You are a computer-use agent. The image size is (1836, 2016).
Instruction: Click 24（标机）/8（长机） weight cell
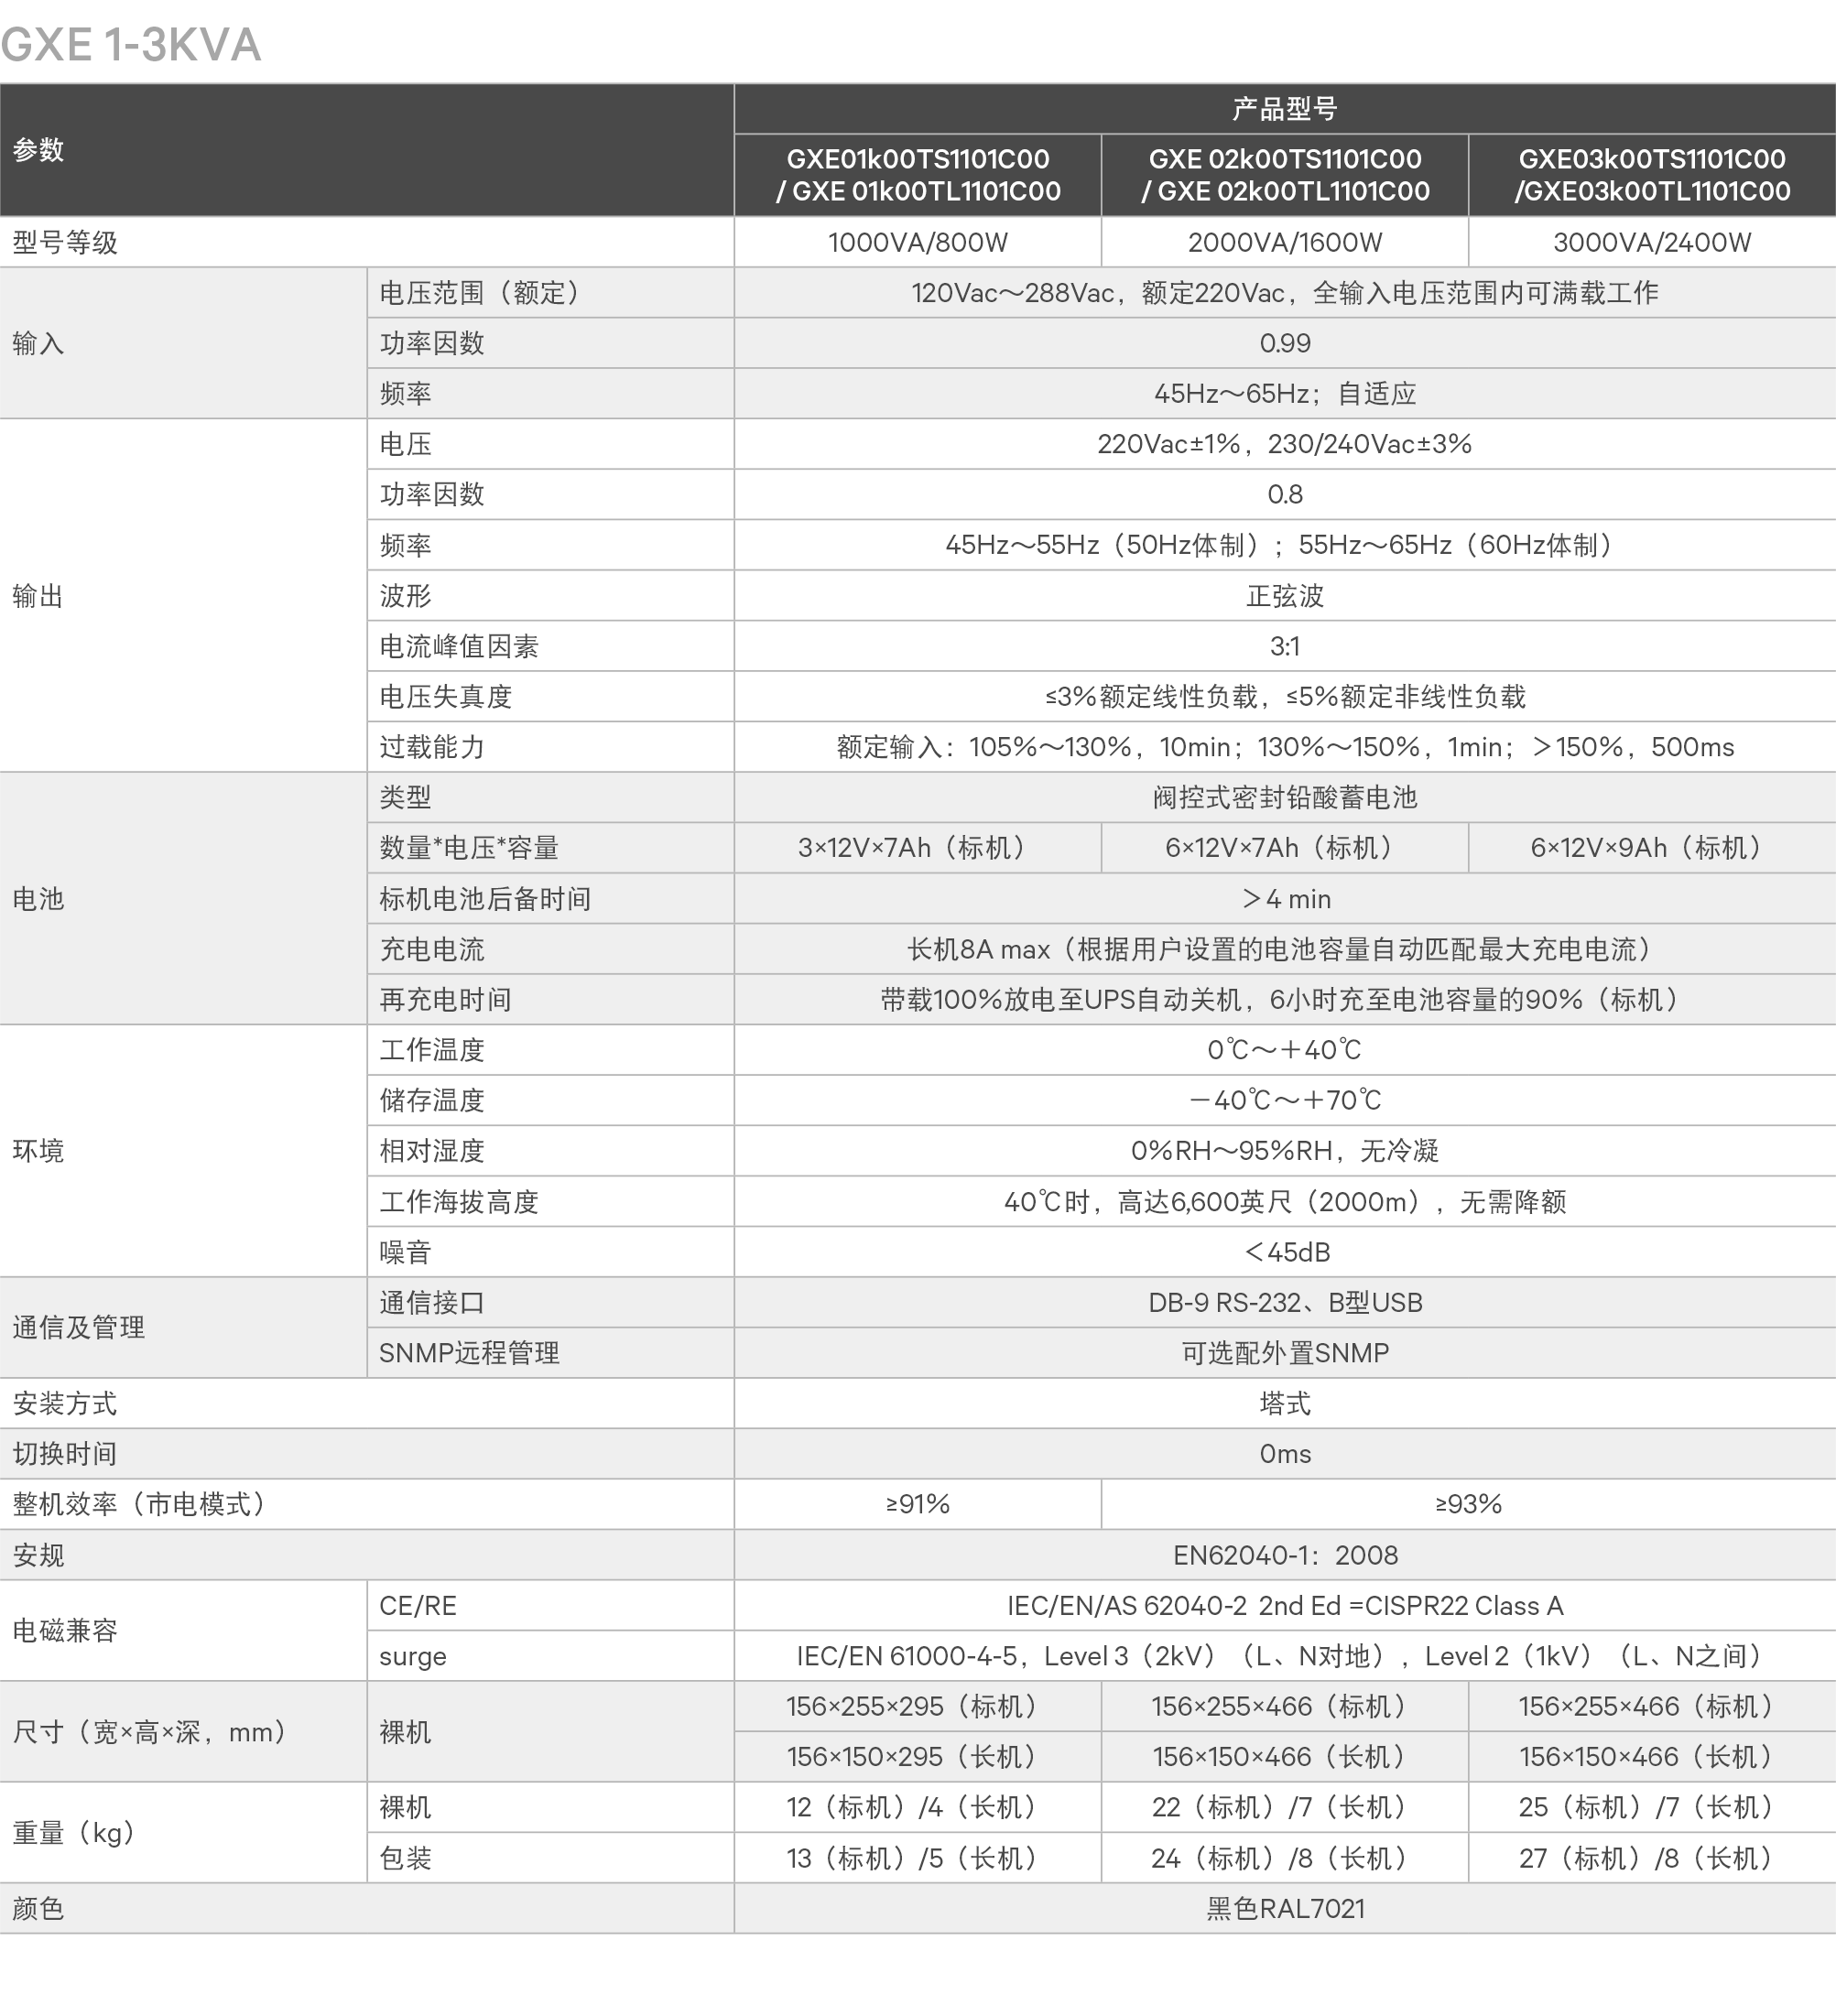pos(1285,1859)
